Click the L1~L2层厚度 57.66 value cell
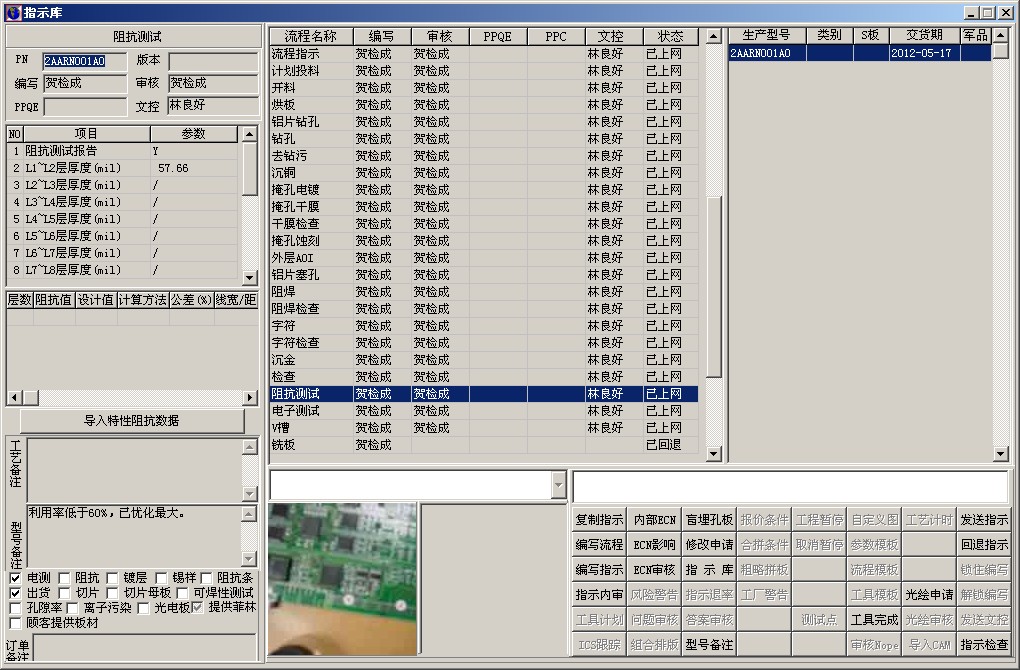The height and width of the screenshot is (670, 1020). coord(194,168)
